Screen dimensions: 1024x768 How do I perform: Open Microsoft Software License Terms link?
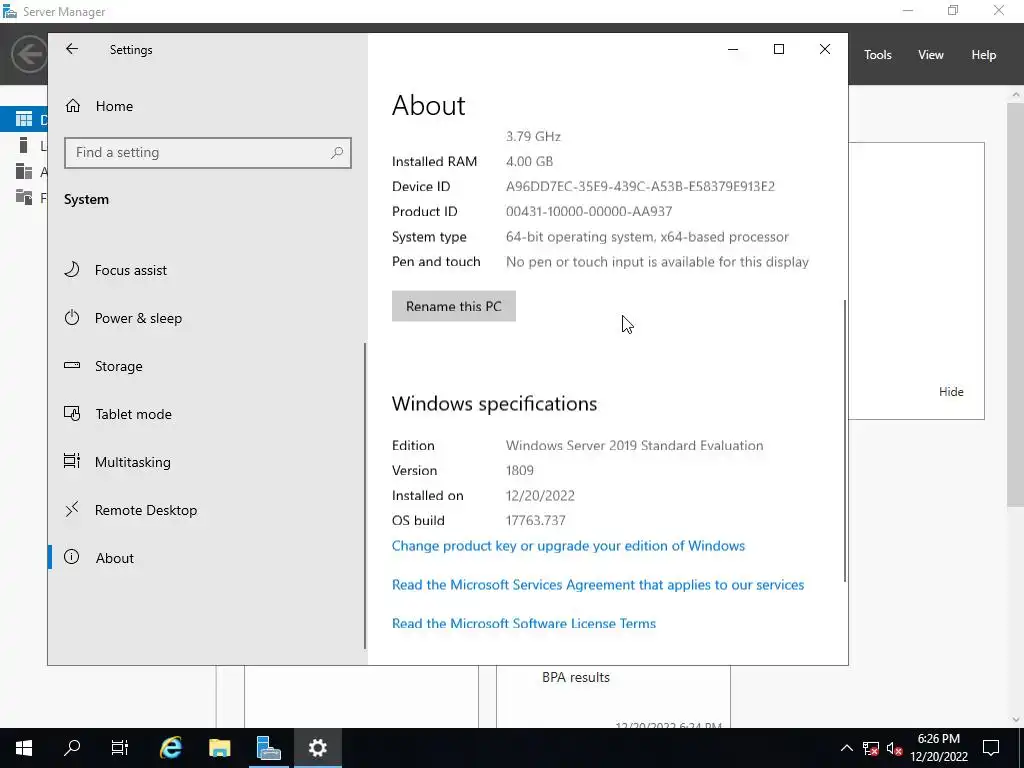[x=524, y=624]
